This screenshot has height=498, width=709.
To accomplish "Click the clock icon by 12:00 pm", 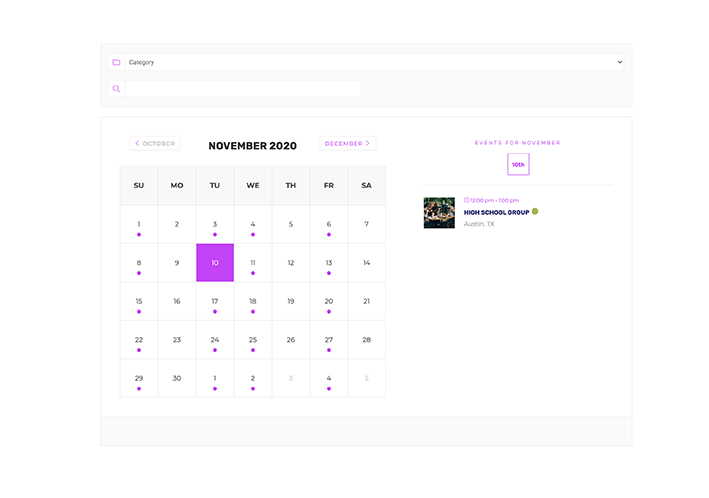I will click(x=466, y=200).
